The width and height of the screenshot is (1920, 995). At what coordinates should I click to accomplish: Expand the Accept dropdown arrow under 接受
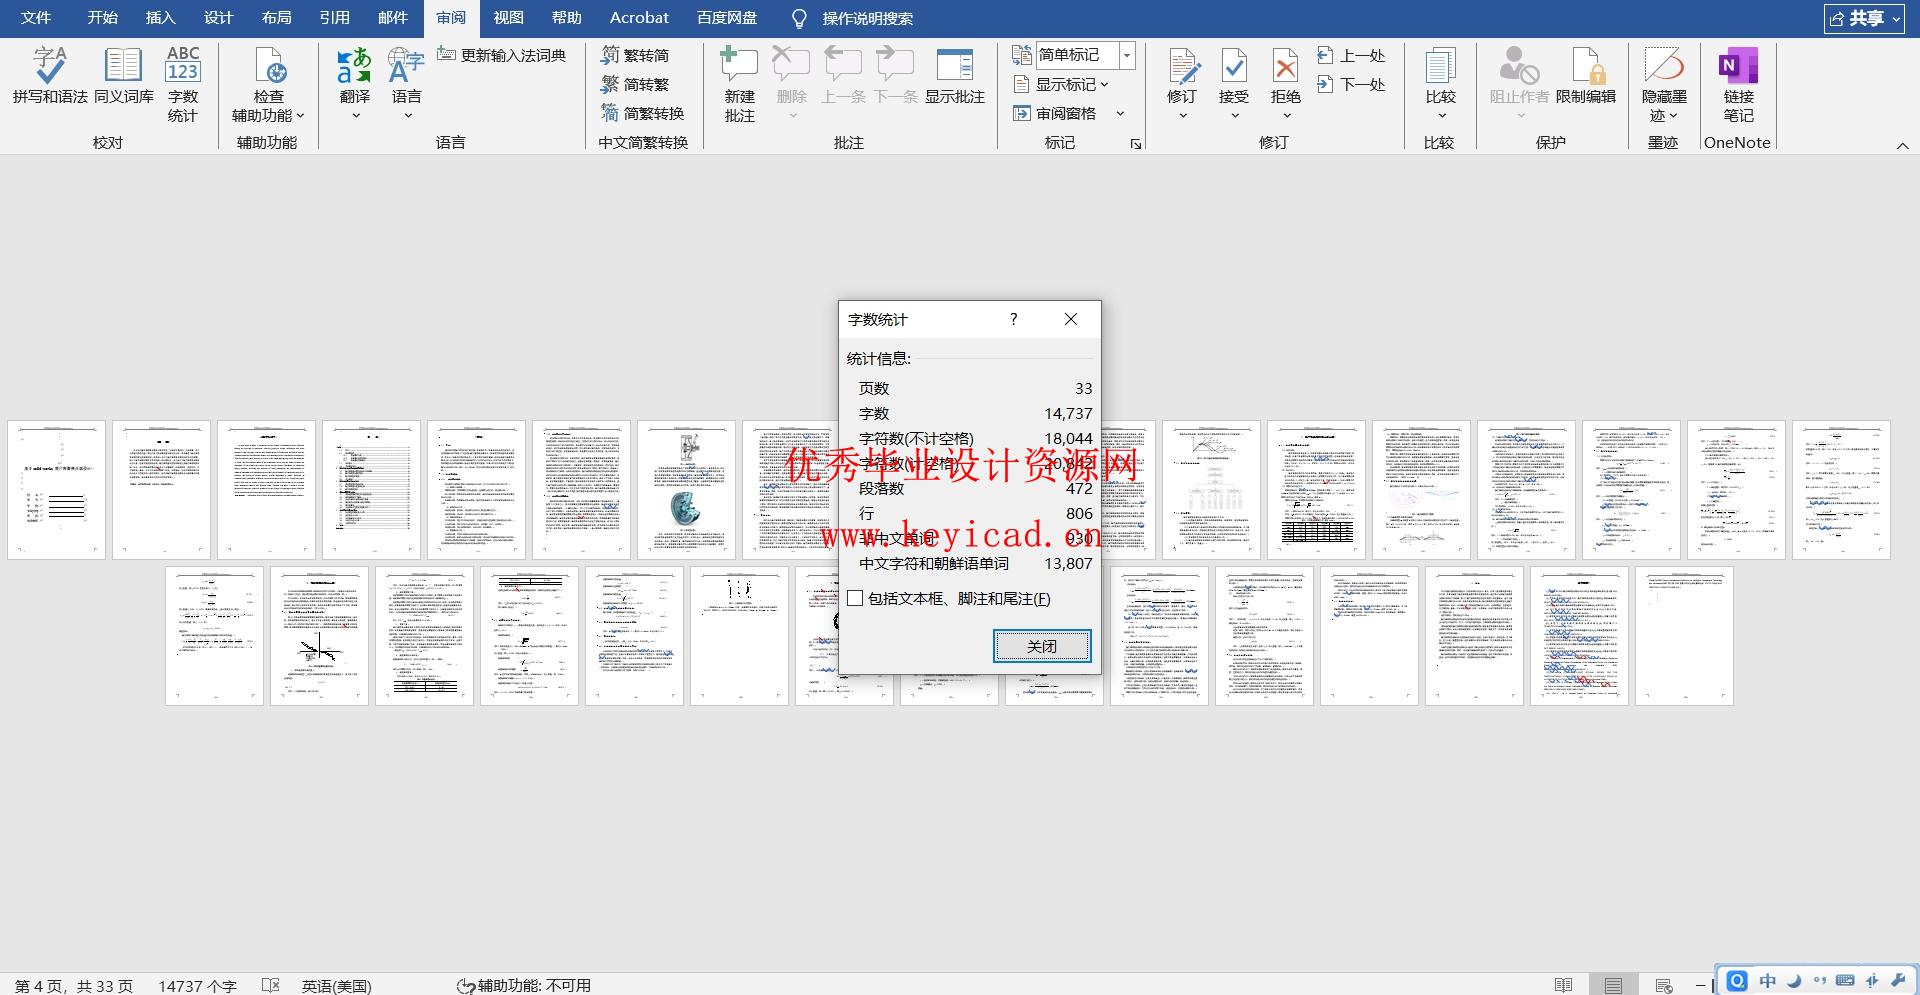point(1234,116)
